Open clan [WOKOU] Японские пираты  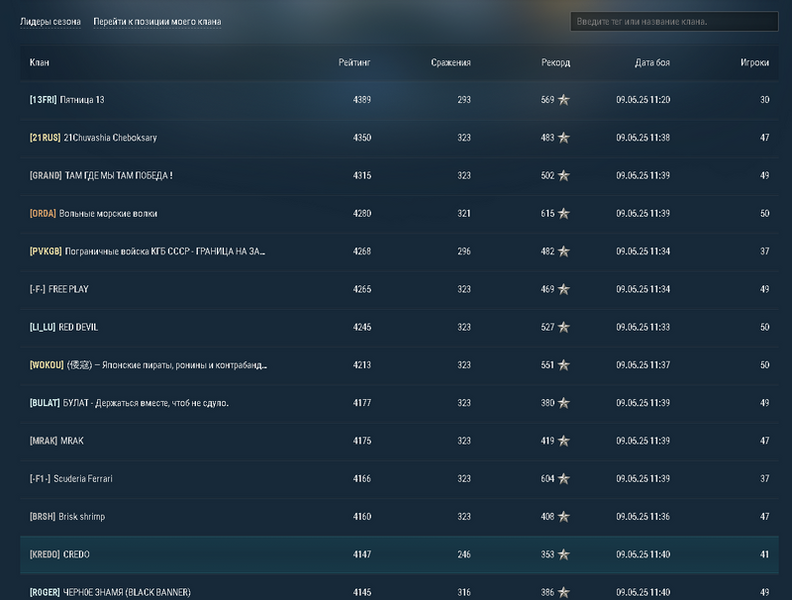148,365
